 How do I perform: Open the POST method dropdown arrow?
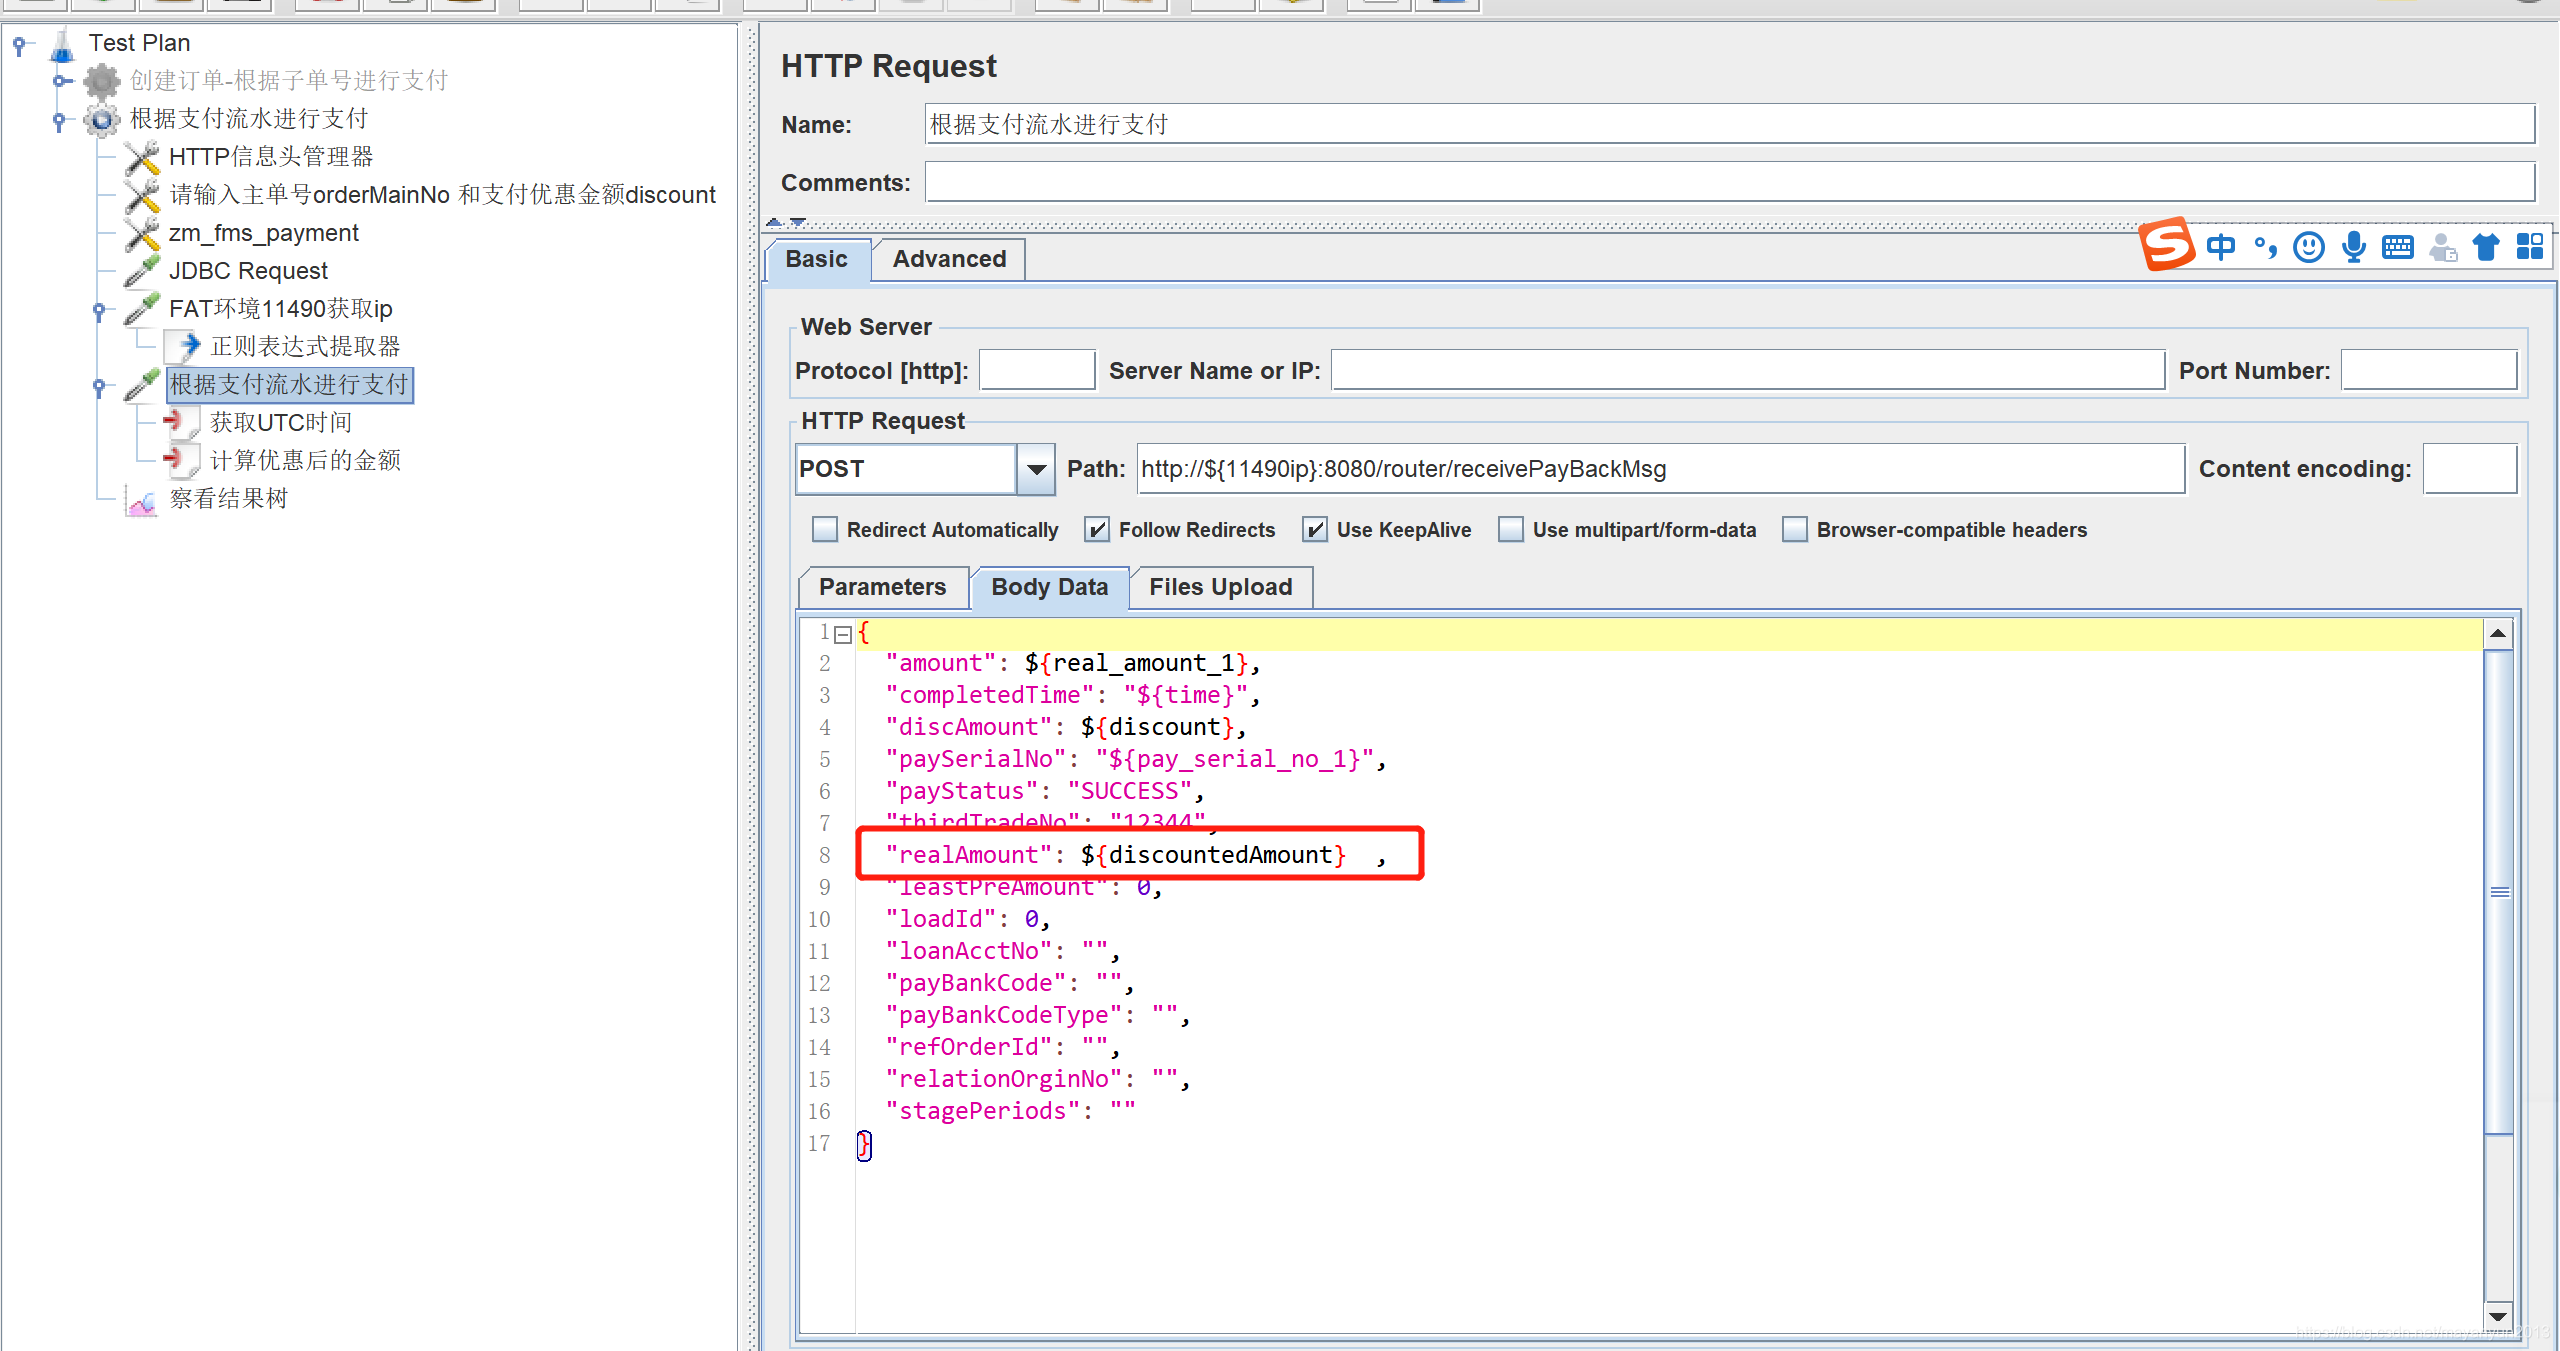pyautogui.click(x=1037, y=469)
